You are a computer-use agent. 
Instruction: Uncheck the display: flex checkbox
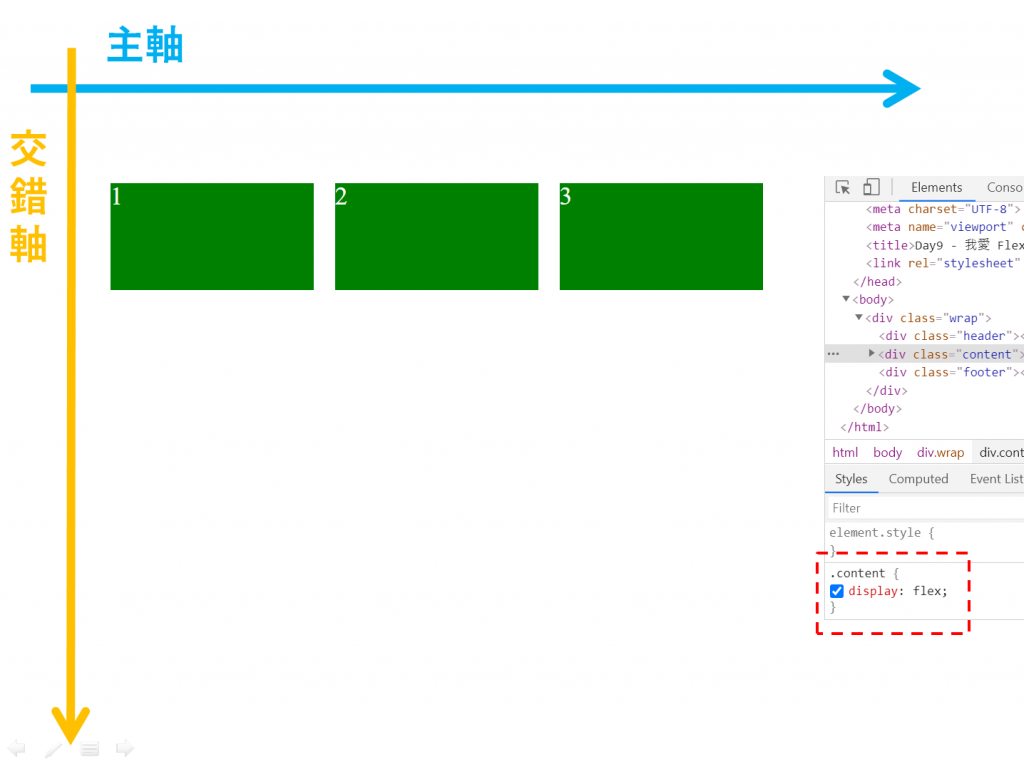pyautogui.click(x=837, y=591)
